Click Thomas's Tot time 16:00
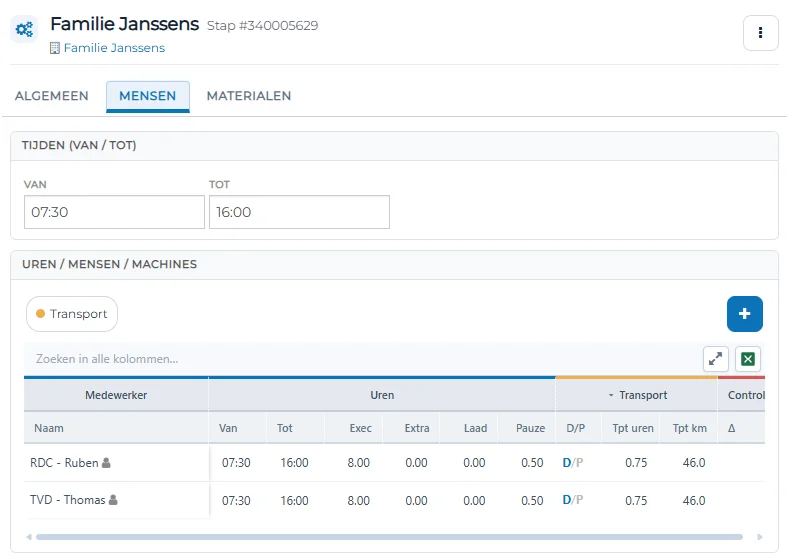790x560 pixels. (x=294, y=501)
